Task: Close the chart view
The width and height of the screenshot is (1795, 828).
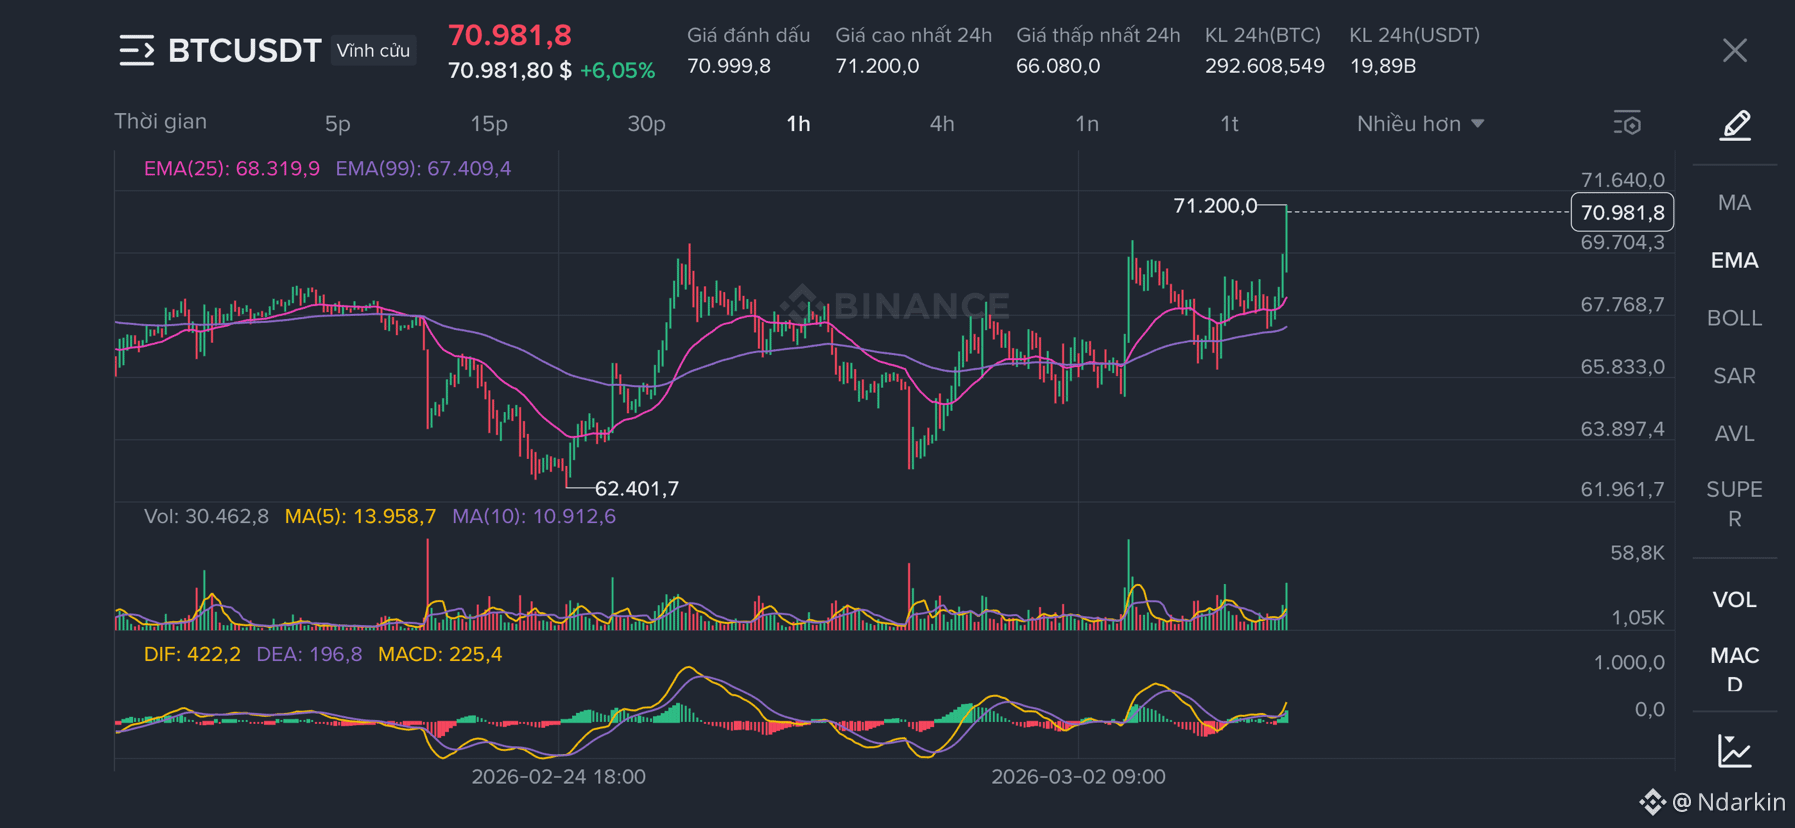Action: (1735, 50)
